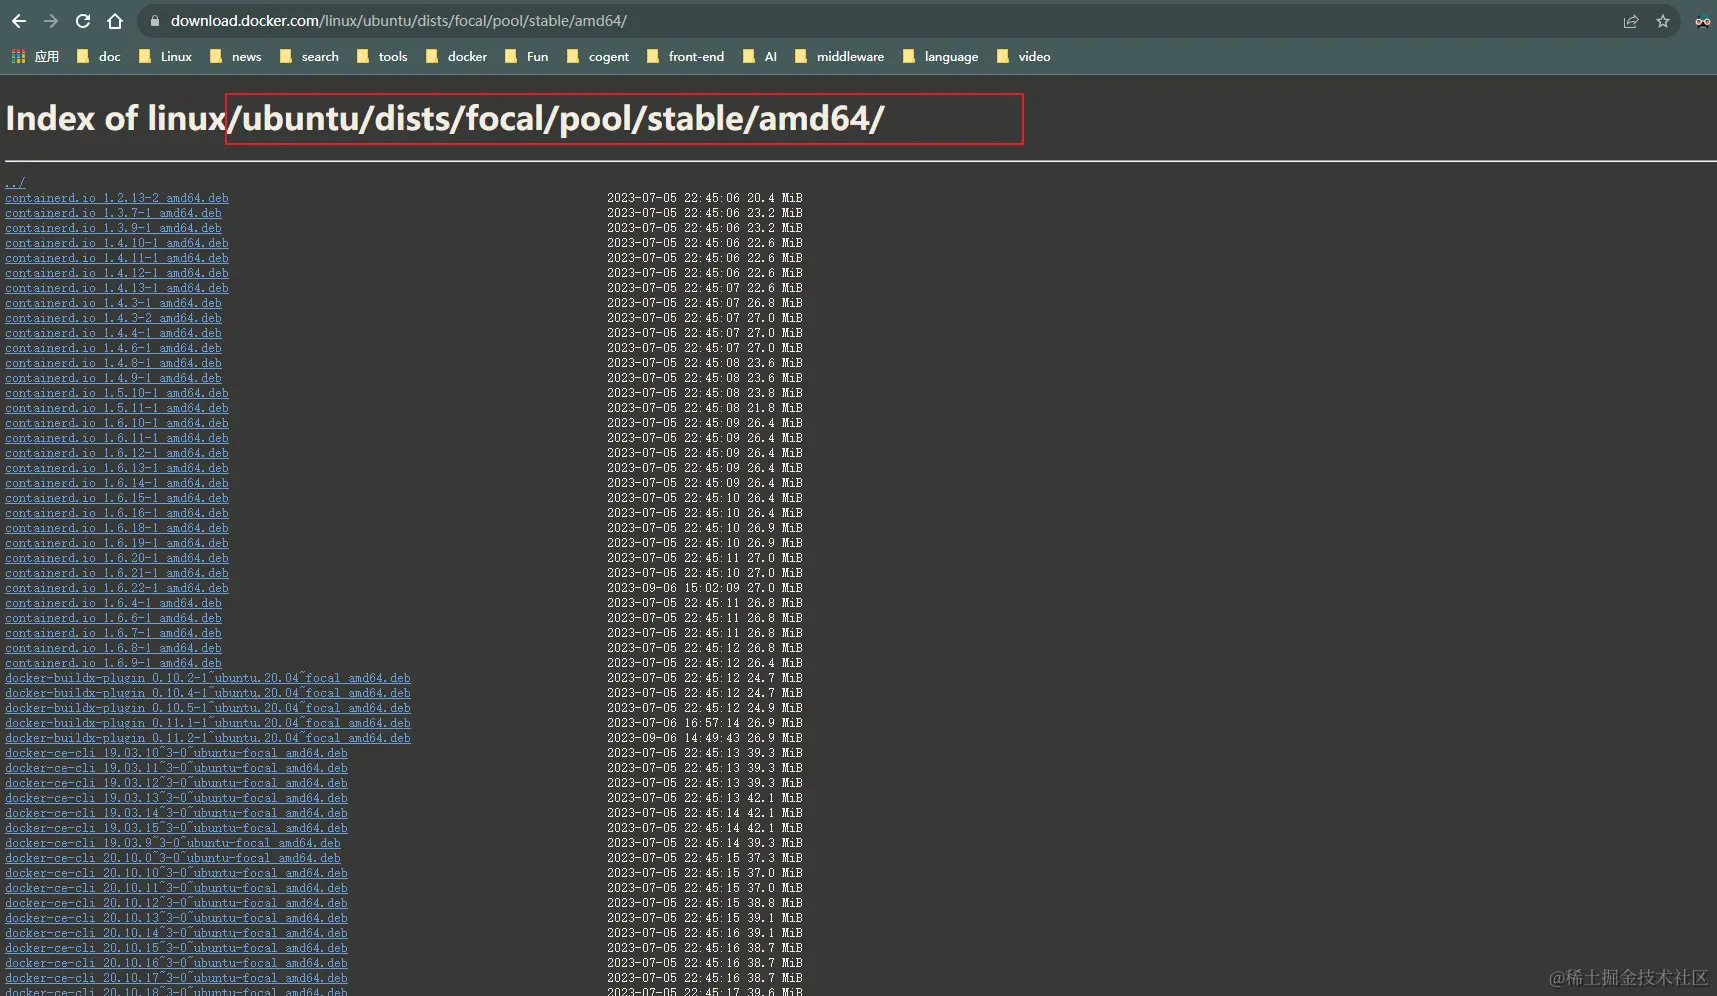Open the apps grid shortcut in bookmarks bar
This screenshot has height=996, width=1717.
tap(35, 57)
